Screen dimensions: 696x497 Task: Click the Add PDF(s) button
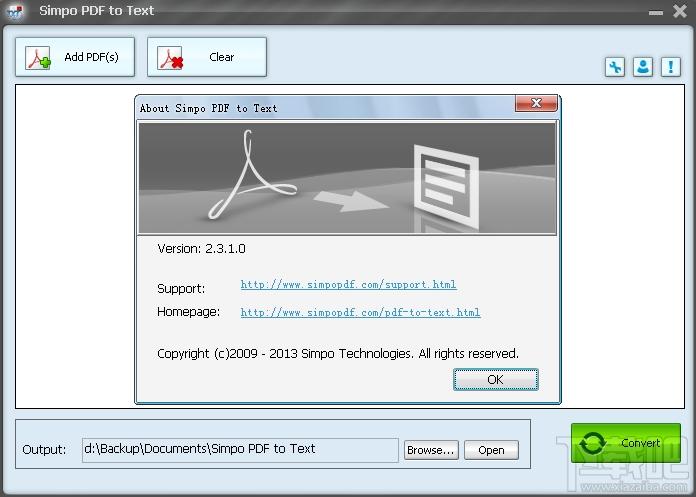[75, 57]
